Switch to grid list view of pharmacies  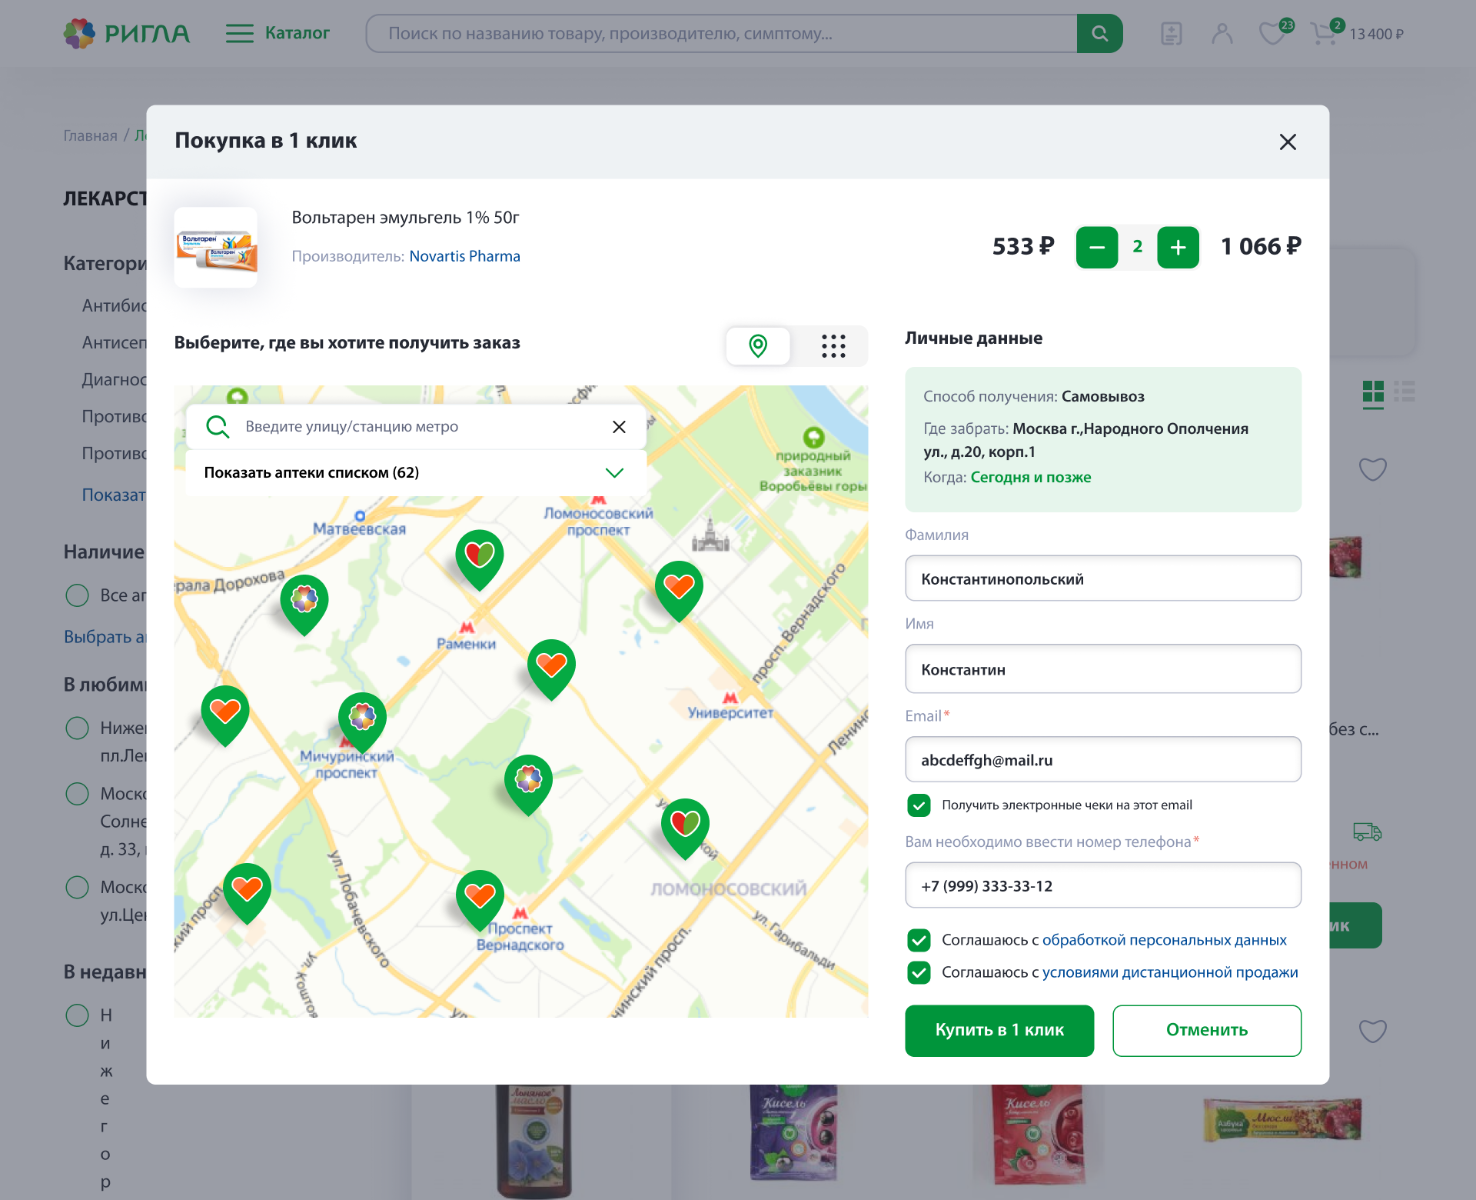click(x=833, y=346)
